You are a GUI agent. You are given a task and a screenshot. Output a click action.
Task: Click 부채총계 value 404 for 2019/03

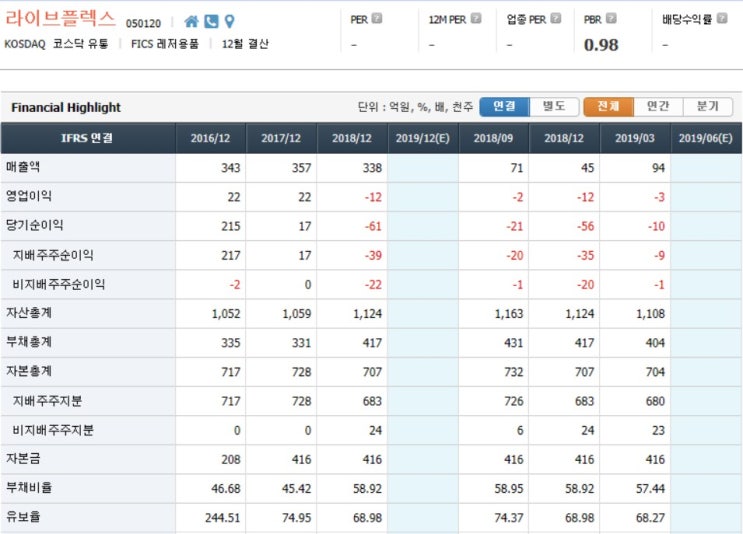pos(655,343)
